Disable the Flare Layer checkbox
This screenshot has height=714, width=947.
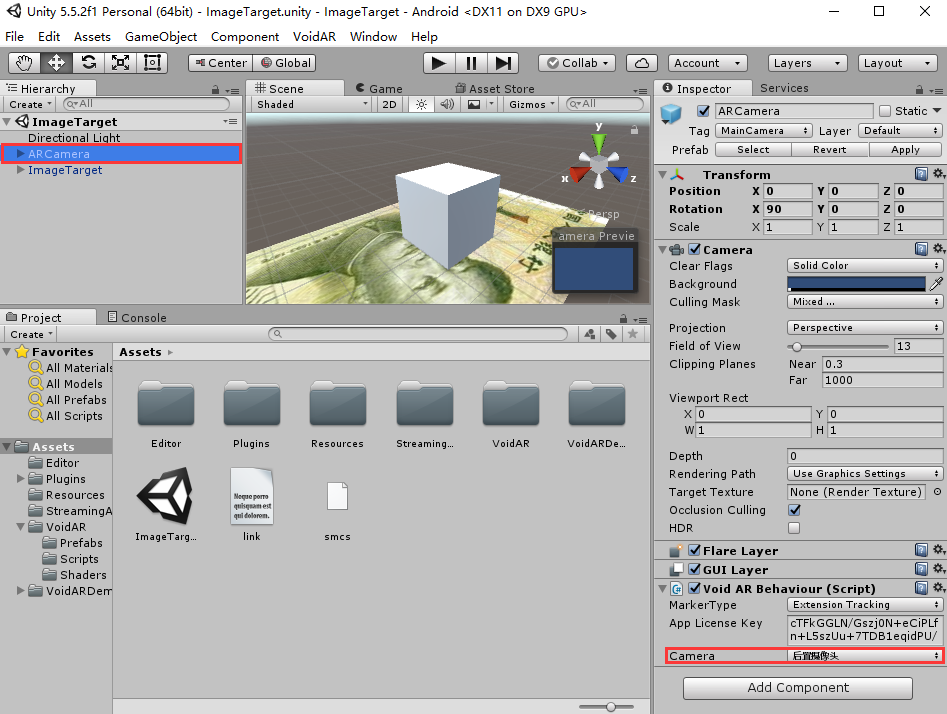tap(695, 550)
